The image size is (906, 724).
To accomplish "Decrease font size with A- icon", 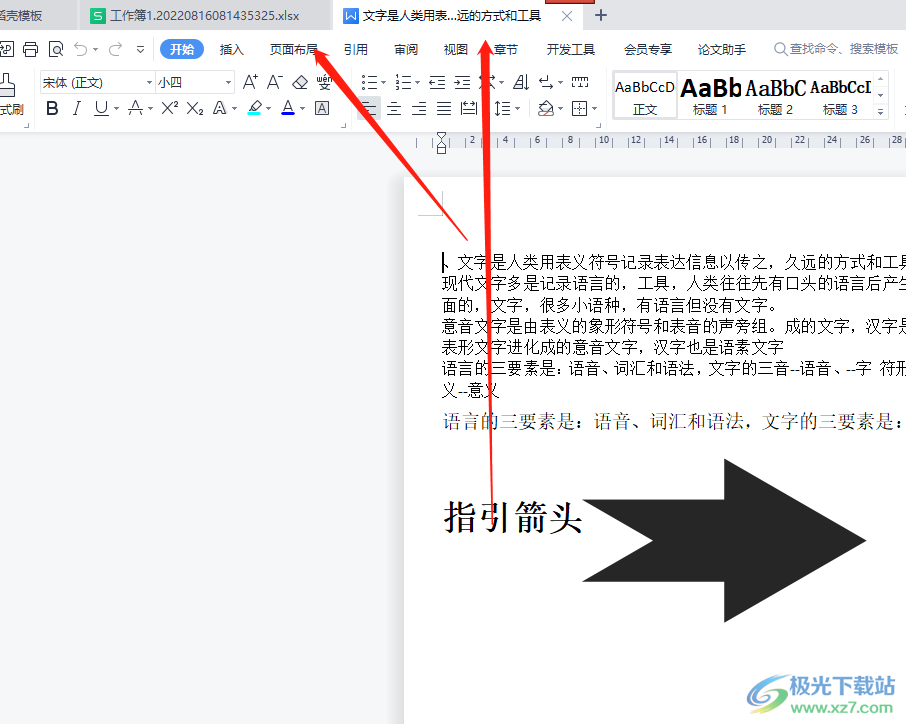I will [x=274, y=82].
